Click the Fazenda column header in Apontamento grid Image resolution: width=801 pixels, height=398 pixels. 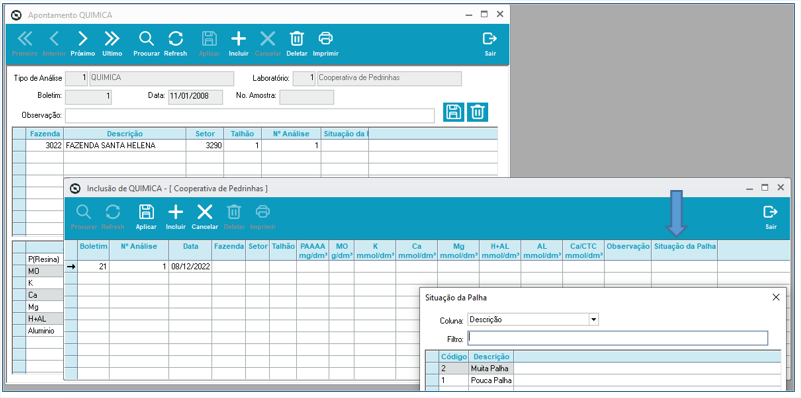point(45,134)
